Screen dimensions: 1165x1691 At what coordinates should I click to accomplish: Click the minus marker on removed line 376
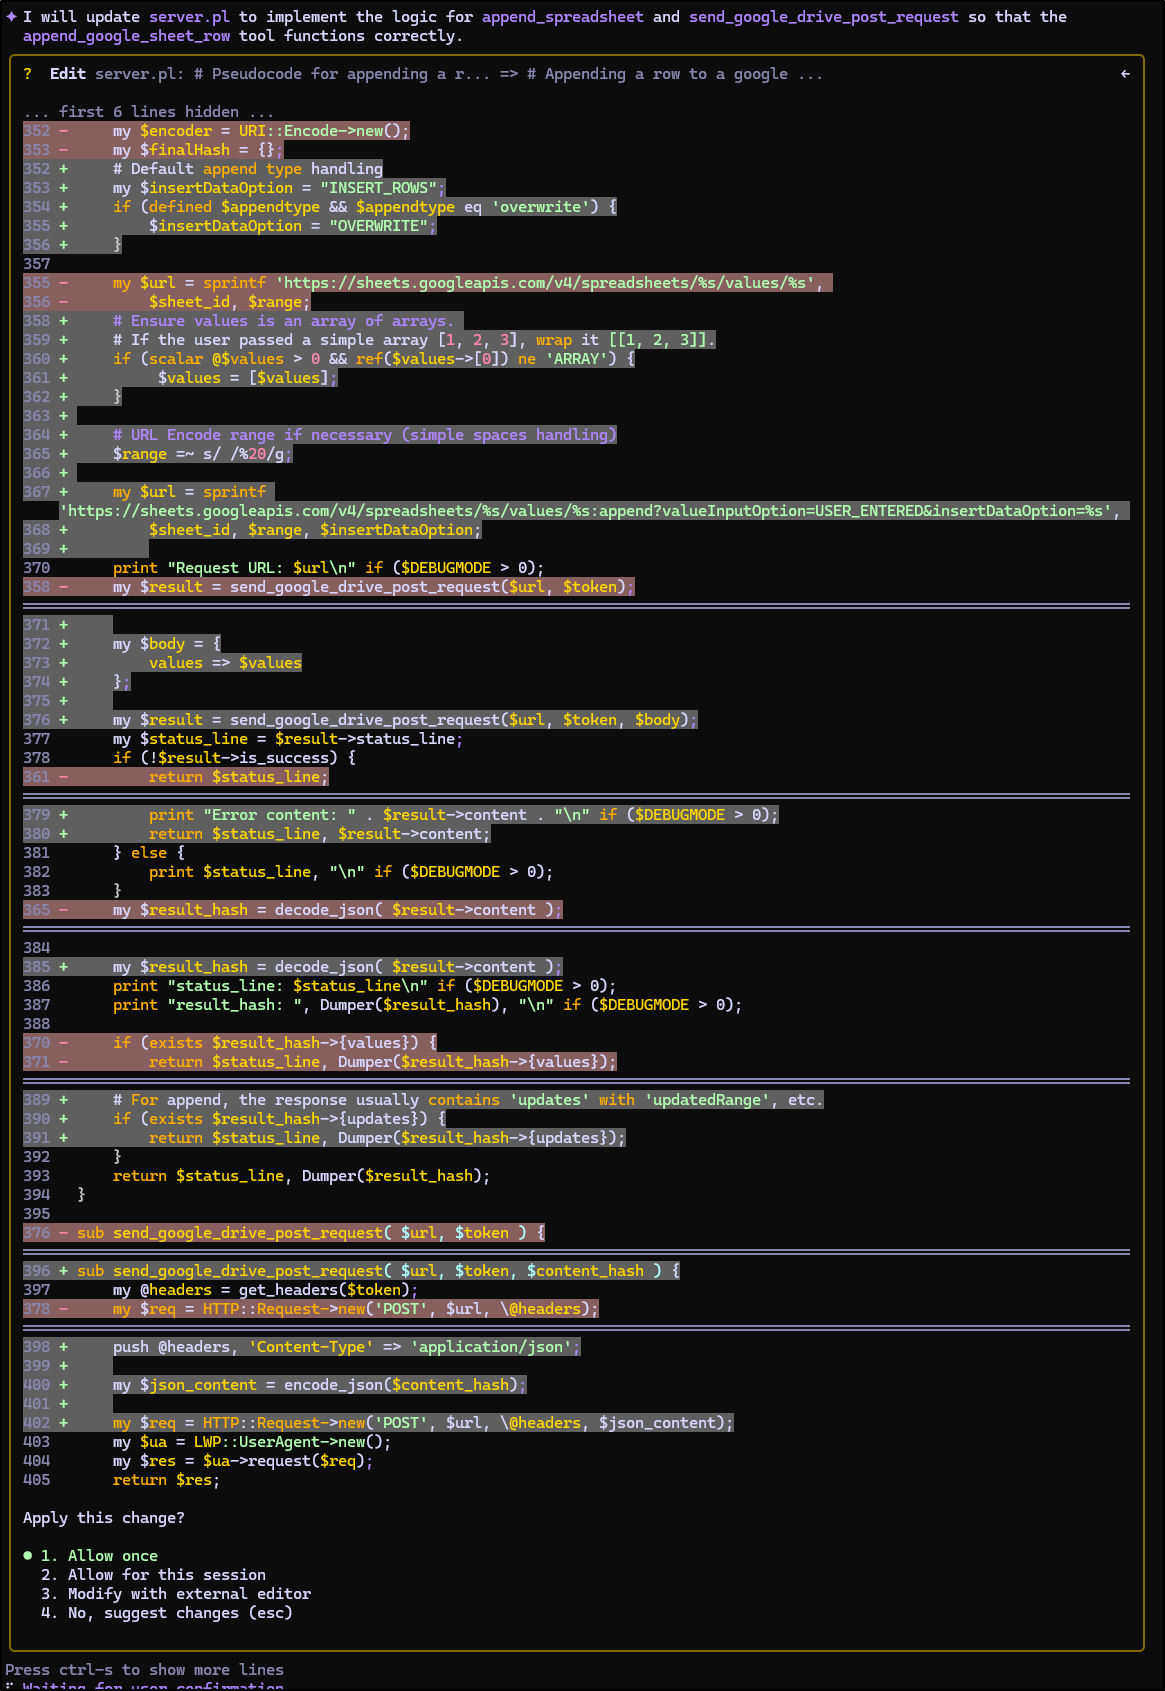(64, 1233)
